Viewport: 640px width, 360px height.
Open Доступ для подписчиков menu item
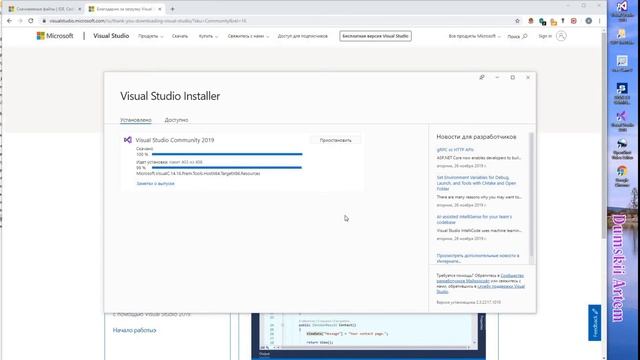coord(302,36)
